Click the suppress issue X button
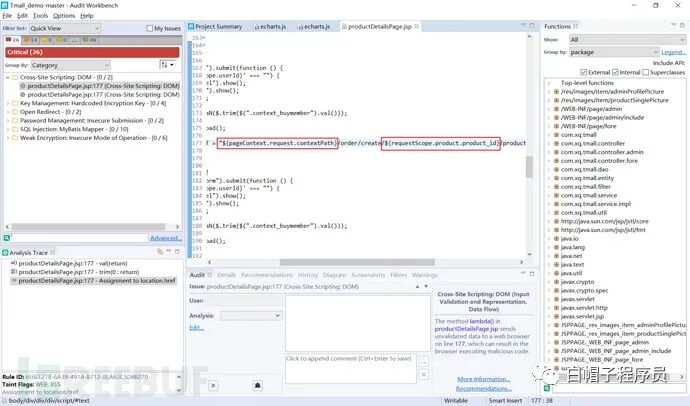This screenshot has height=406, width=690. 213,385
